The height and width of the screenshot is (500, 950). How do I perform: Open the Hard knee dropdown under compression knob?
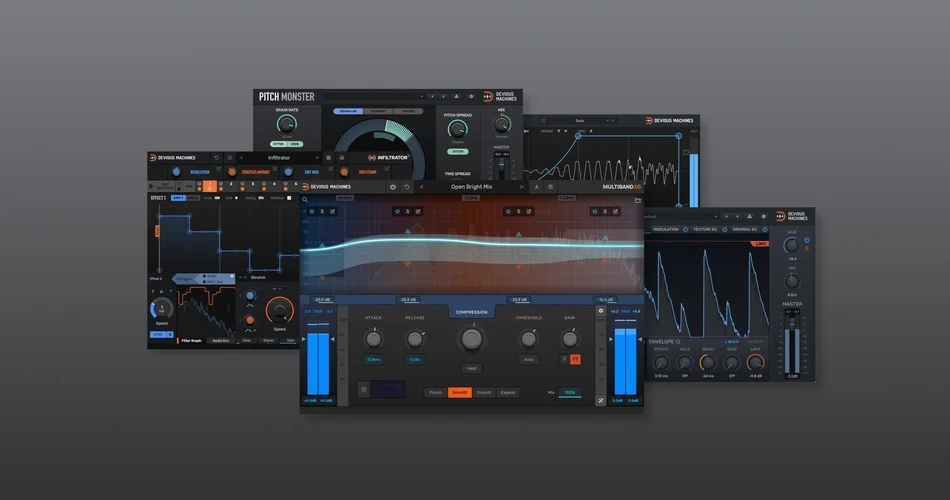coord(471,368)
